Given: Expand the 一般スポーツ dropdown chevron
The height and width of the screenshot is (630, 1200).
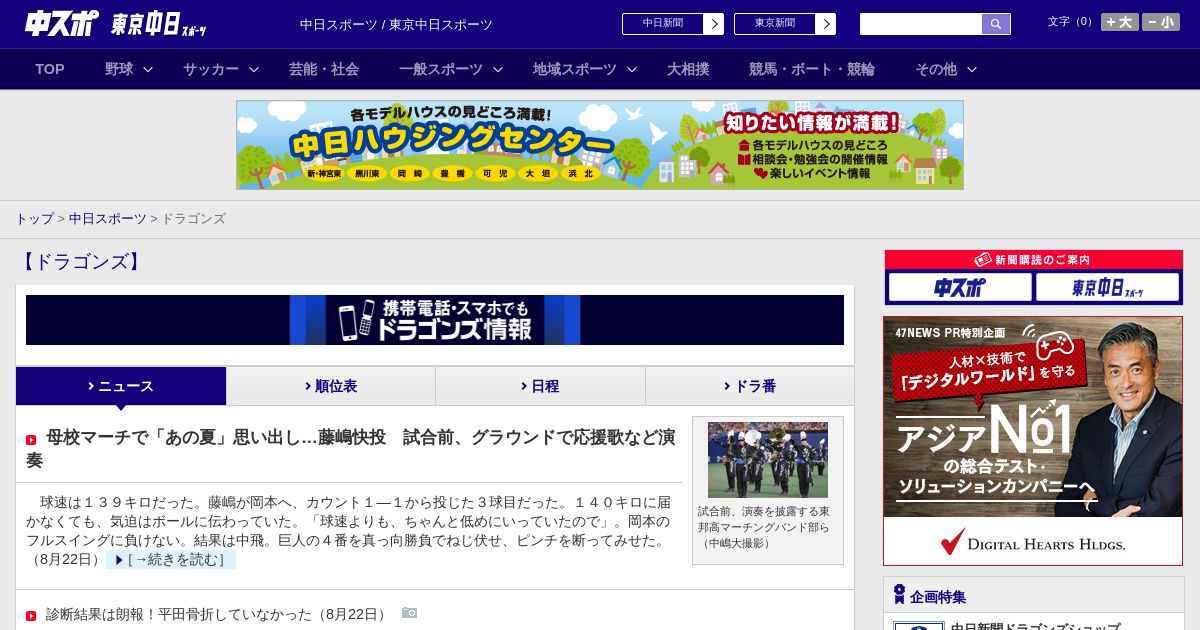Looking at the screenshot, I should click(x=498, y=69).
